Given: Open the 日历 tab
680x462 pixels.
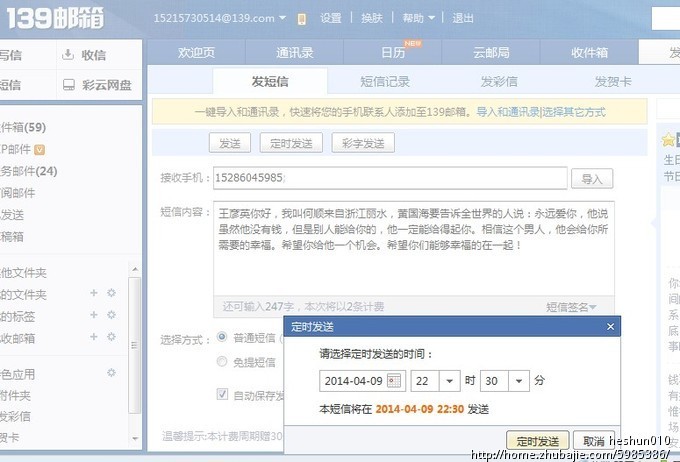Looking at the screenshot, I should coord(393,52).
